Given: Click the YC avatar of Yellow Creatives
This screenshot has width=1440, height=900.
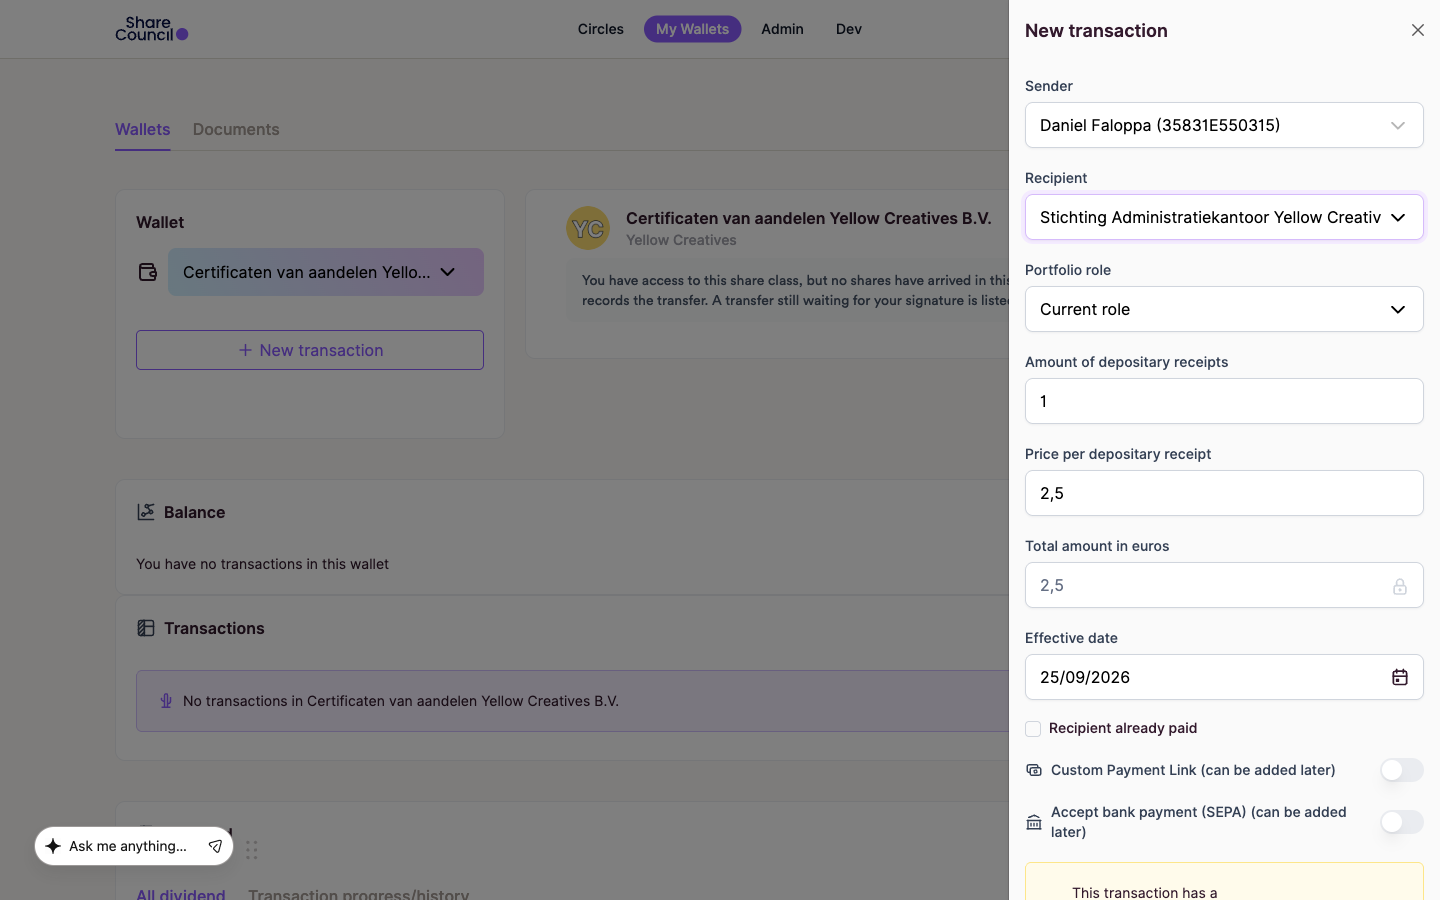Looking at the screenshot, I should click(588, 228).
